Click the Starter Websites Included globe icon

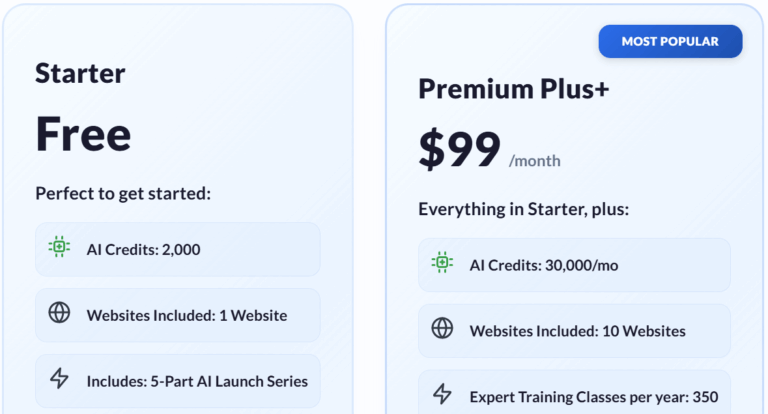click(59, 313)
